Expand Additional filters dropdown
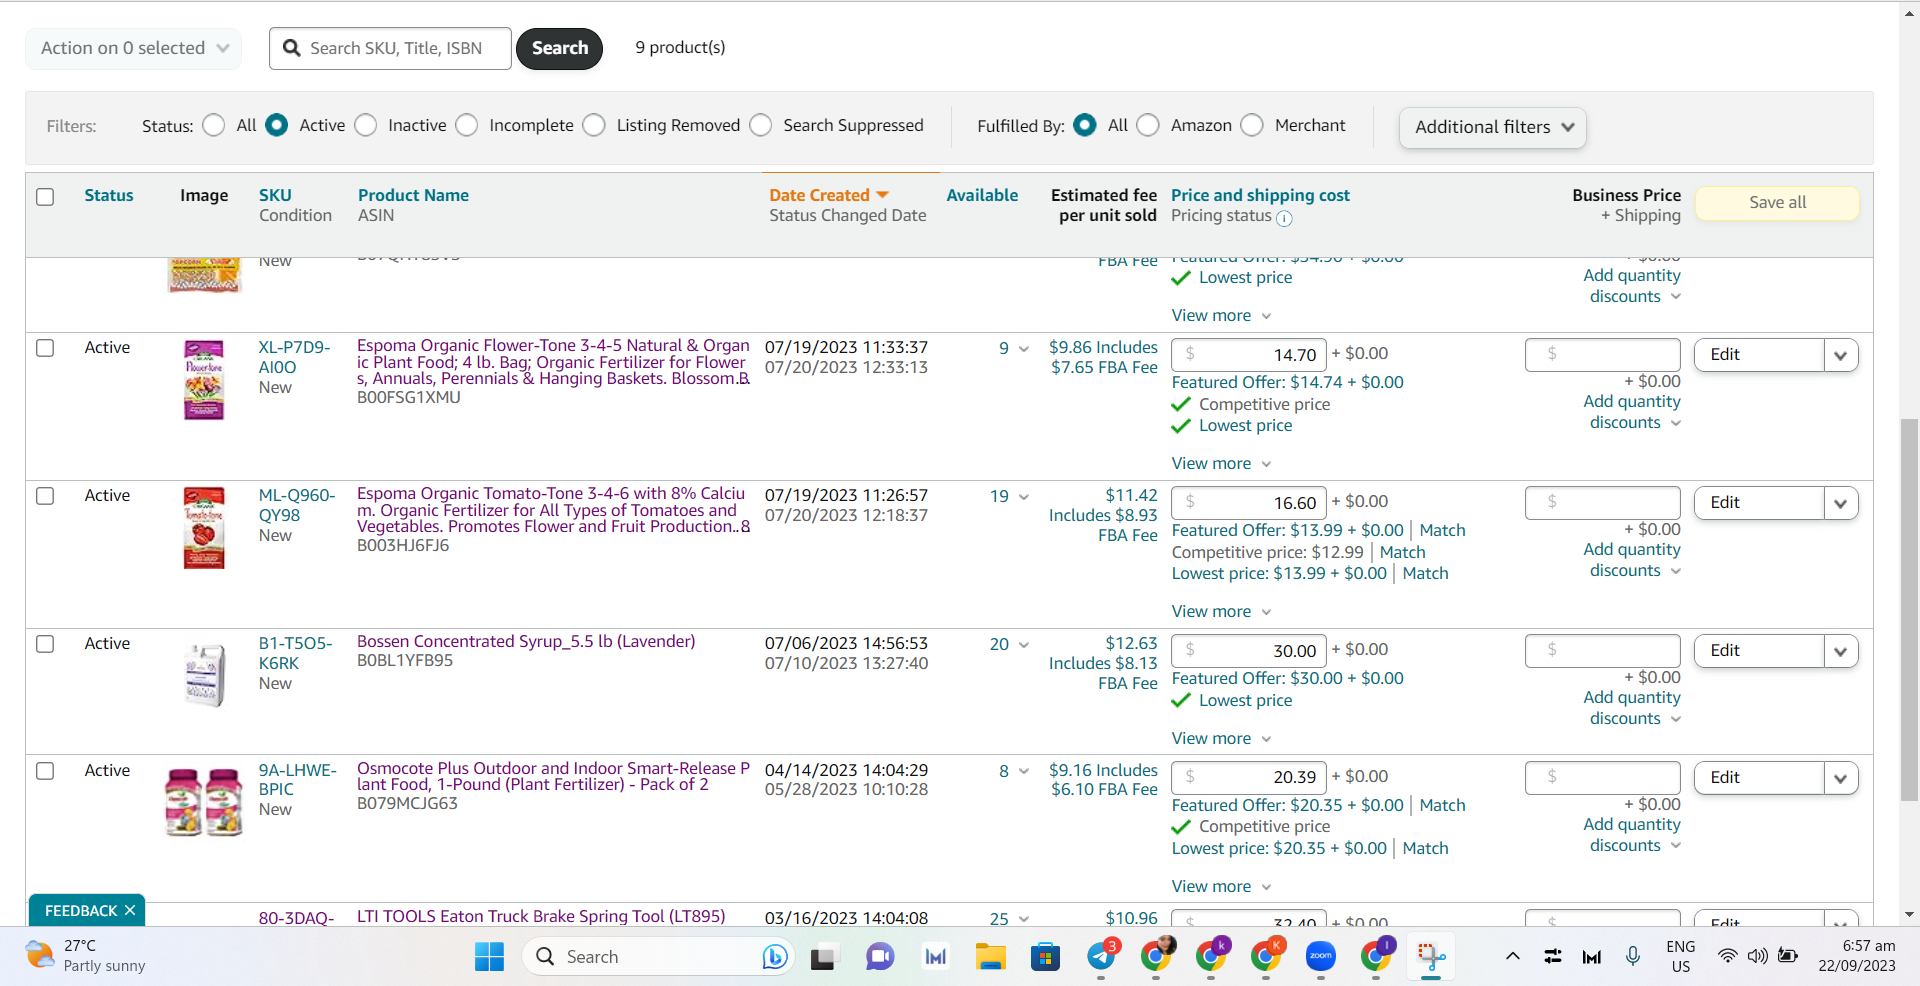The height and width of the screenshot is (986, 1920). pos(1493,127)
